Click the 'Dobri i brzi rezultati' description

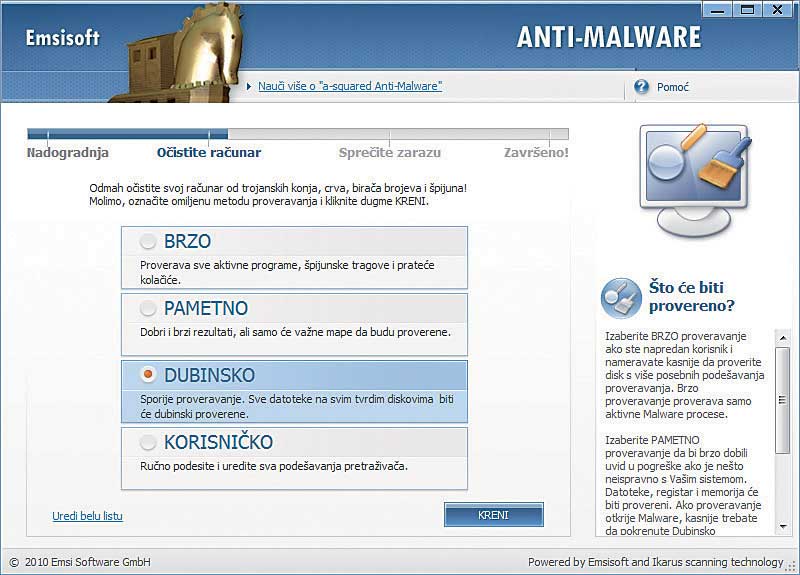coord(295,332)
